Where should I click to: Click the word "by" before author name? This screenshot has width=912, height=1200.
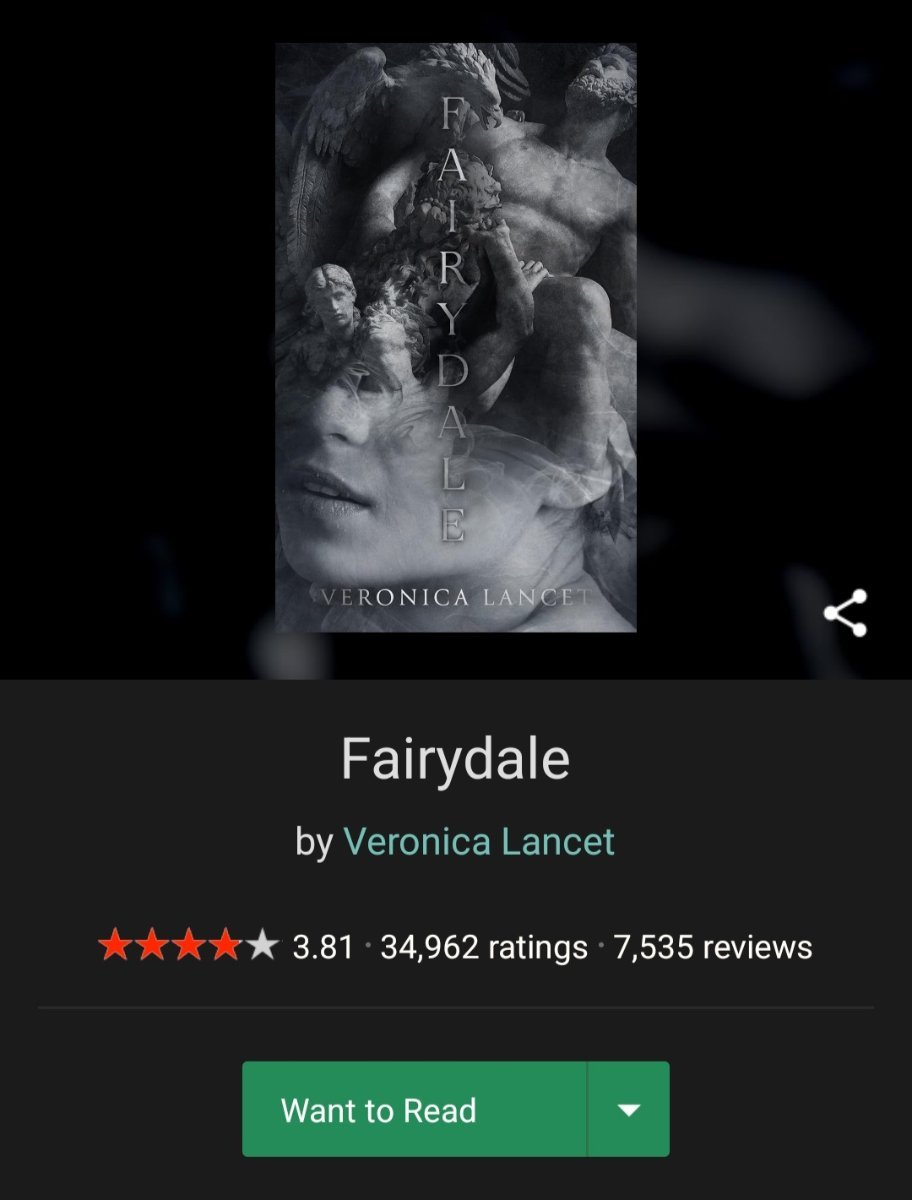[x=314, y=844]
